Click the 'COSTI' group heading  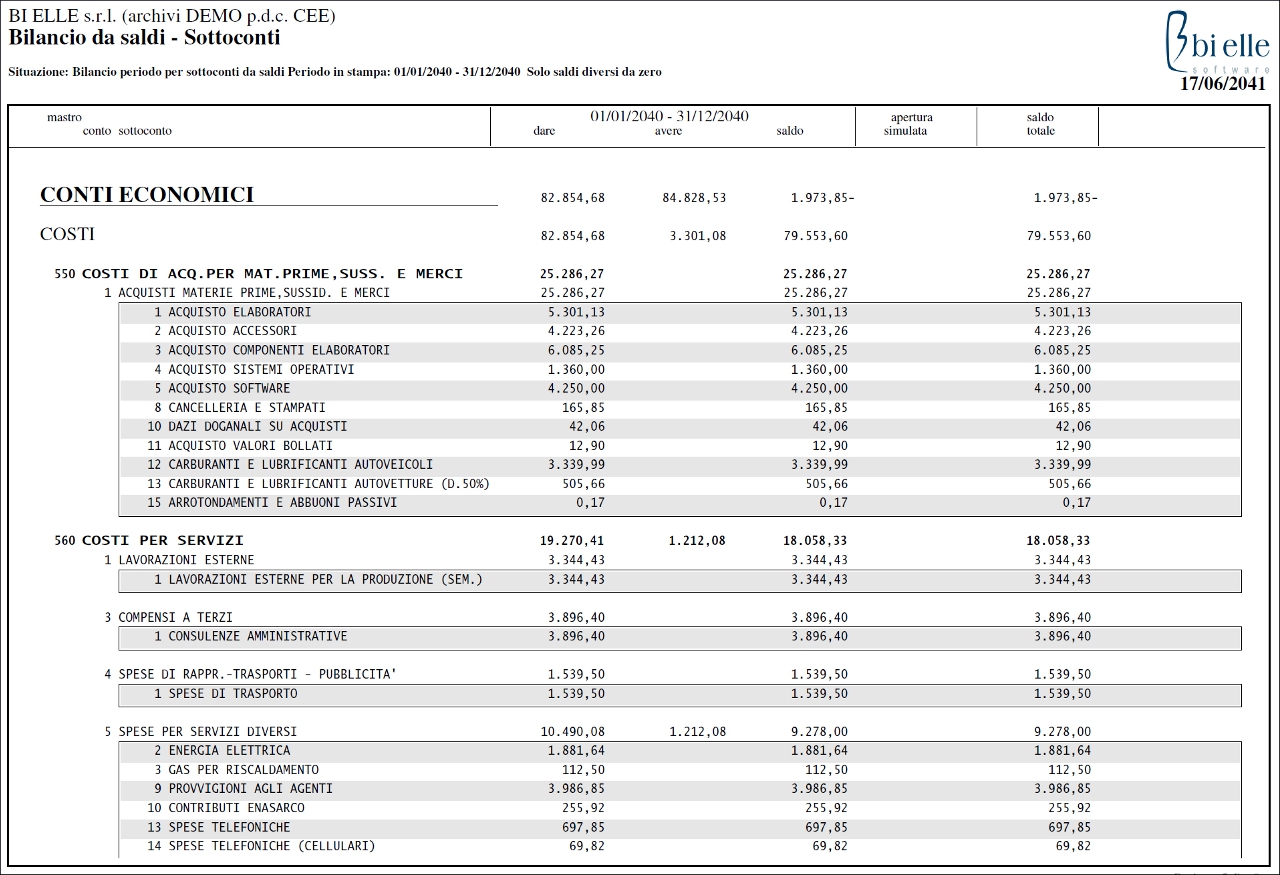67,234
